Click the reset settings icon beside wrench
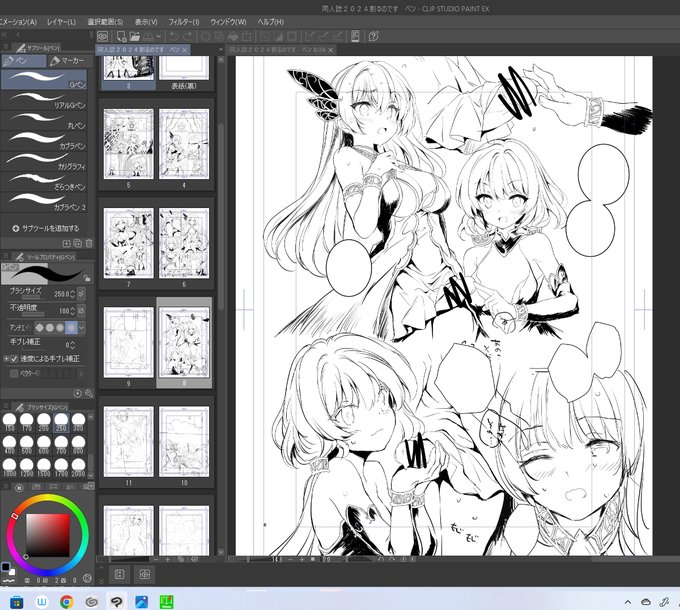Image resolution: width=680 pixels, height=610 pixels. (78, 394)
